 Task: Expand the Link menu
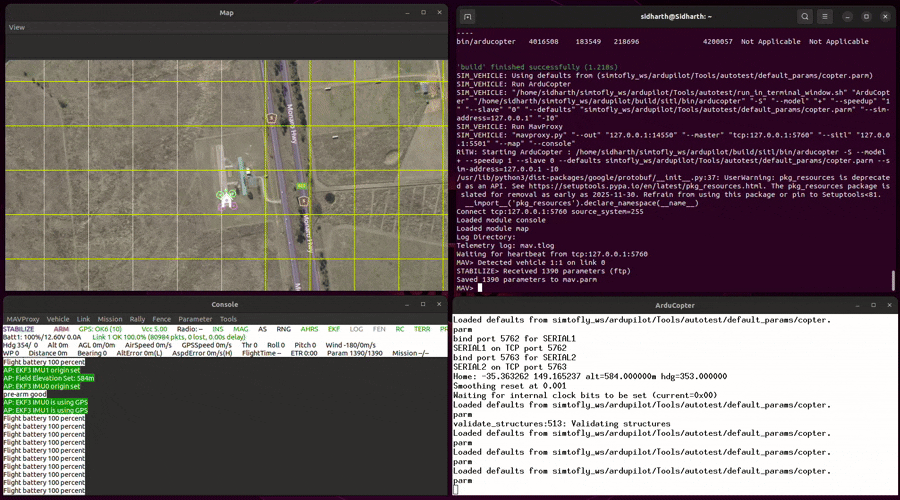83,319
